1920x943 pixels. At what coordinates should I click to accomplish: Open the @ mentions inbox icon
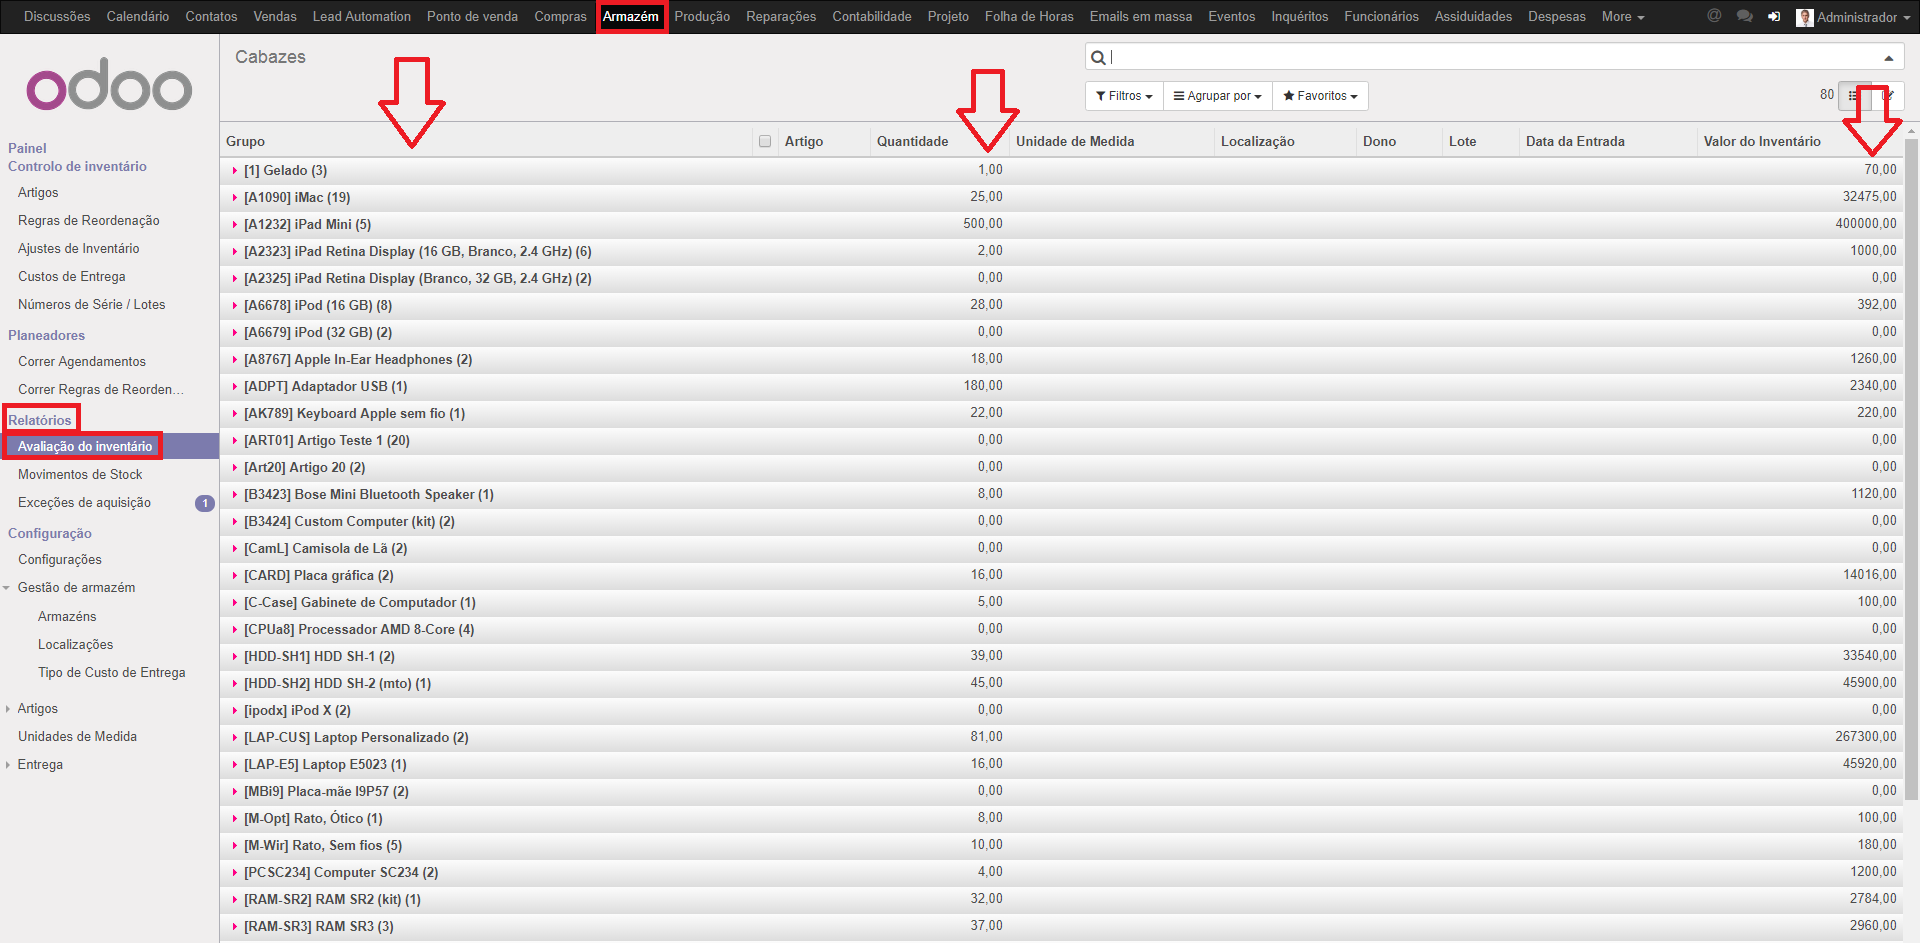1714,16
